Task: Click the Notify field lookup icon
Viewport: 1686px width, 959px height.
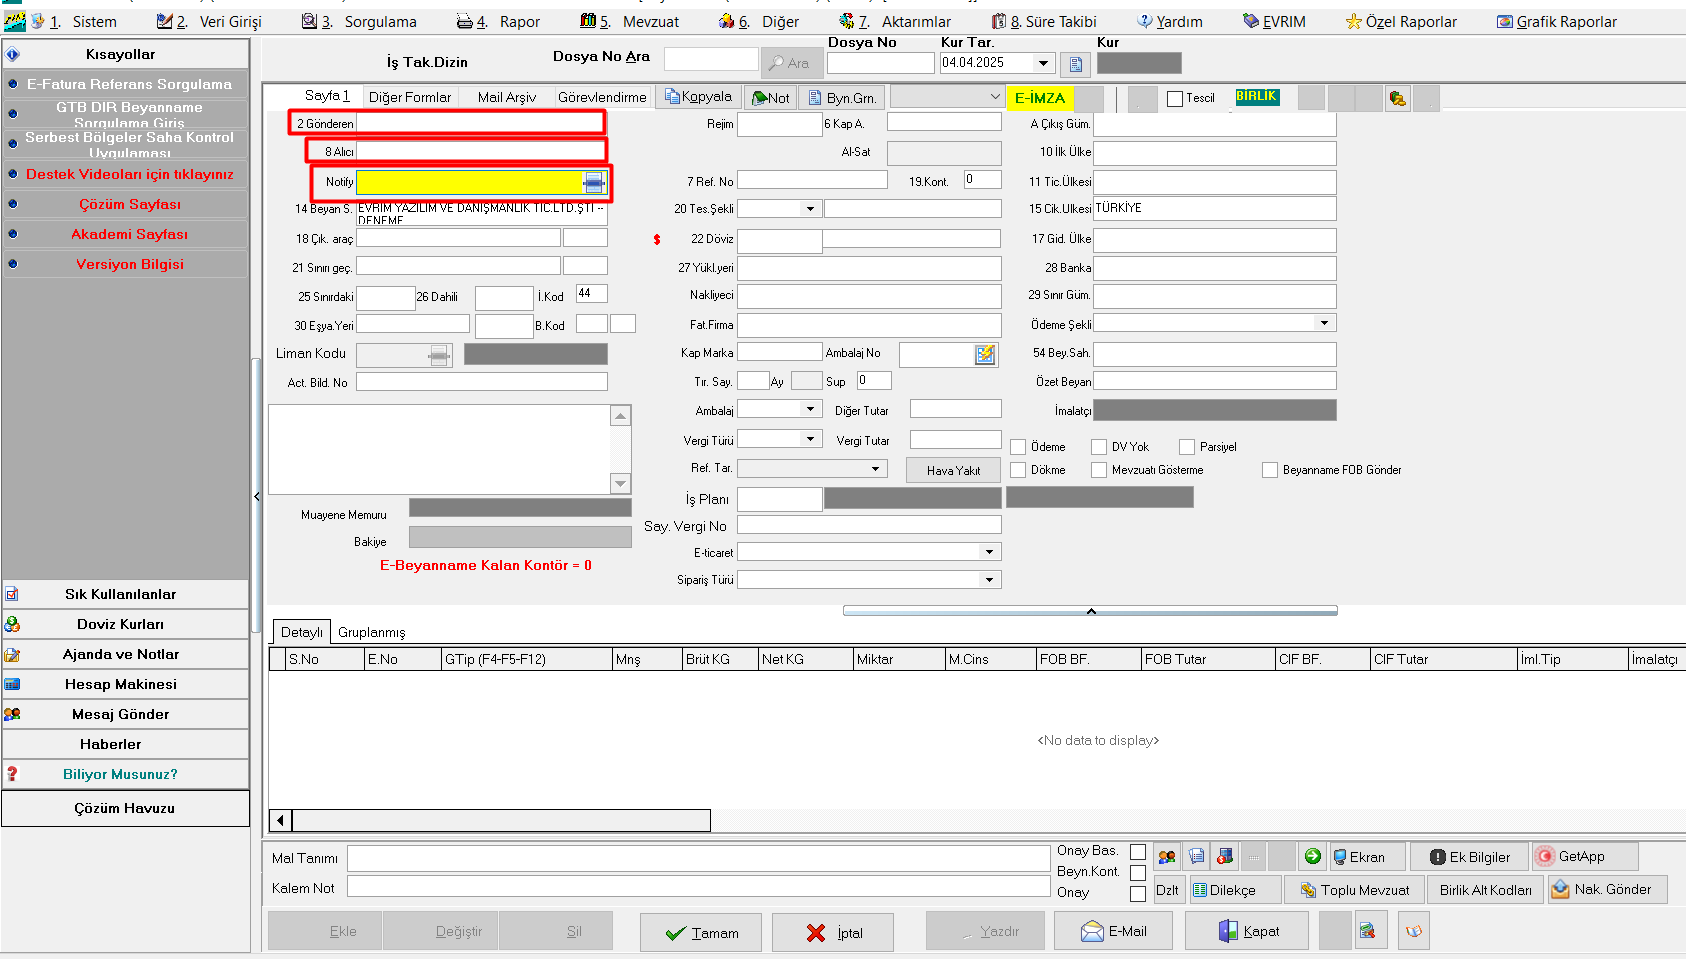Action: click(x=594, y=182)
